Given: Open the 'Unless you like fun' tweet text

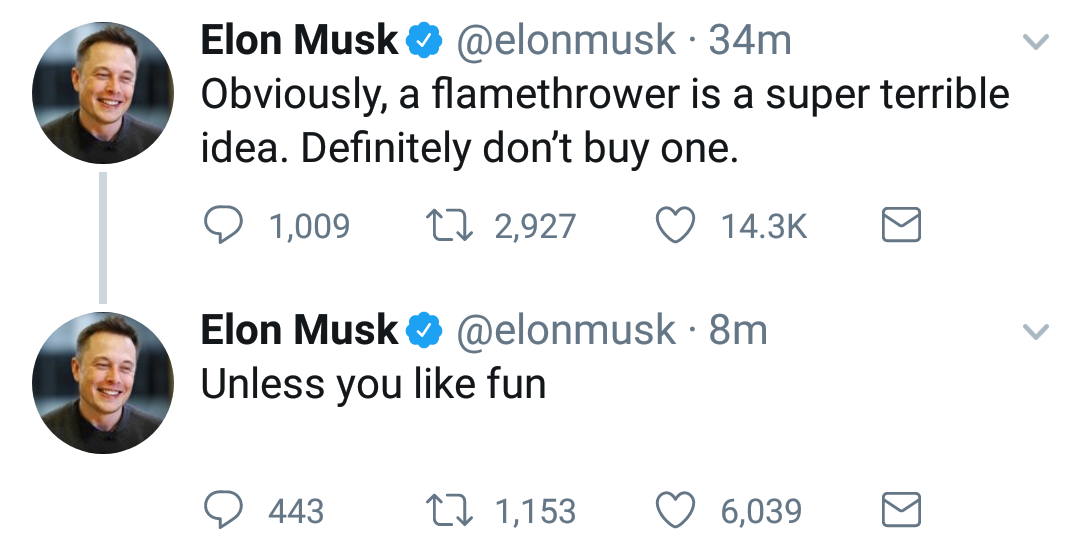Looking at the screenshot, I should 373,383.
